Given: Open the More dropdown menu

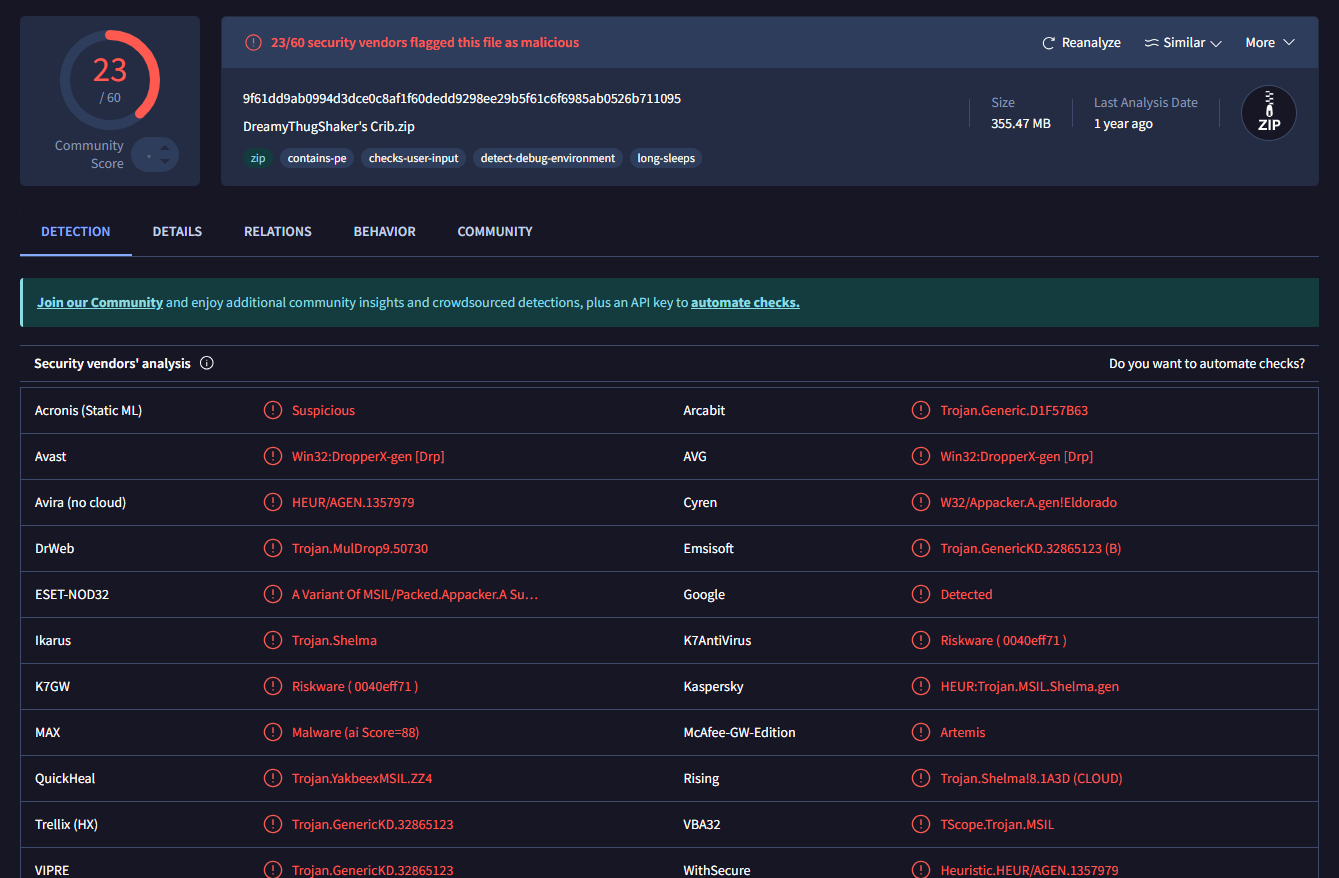Looking at the screenshot, I should (1270, 43).
